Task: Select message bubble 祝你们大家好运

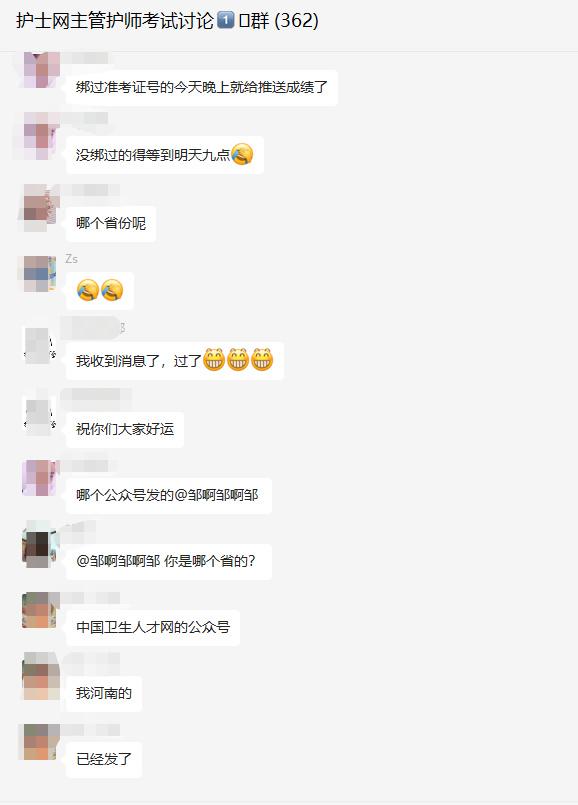Action: point(125,429)
